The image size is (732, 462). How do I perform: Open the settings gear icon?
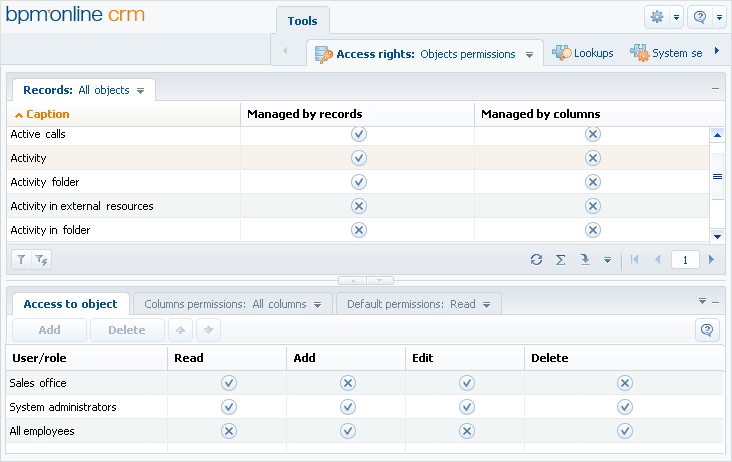(657, 17)
